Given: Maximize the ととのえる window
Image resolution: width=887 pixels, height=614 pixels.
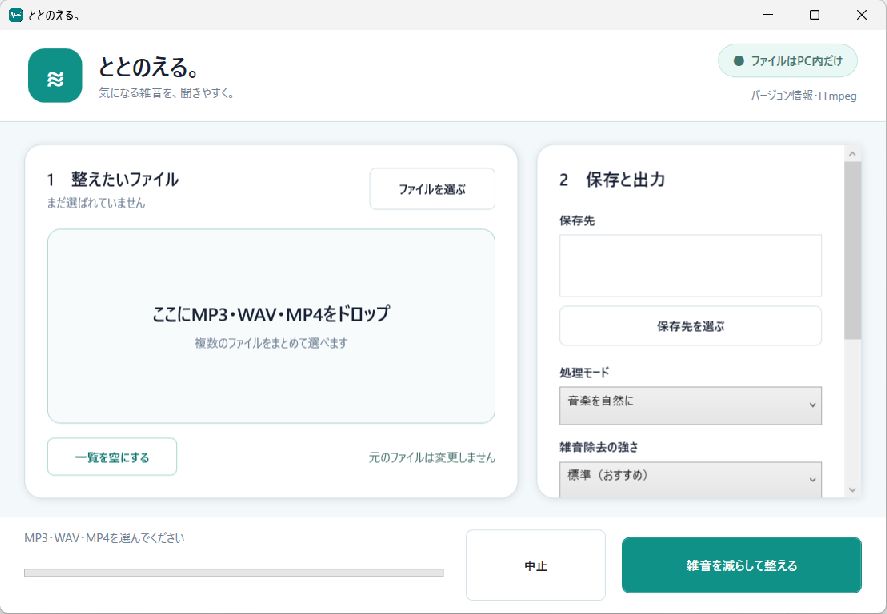Looking at the screenshot, I should pos(815,15).
